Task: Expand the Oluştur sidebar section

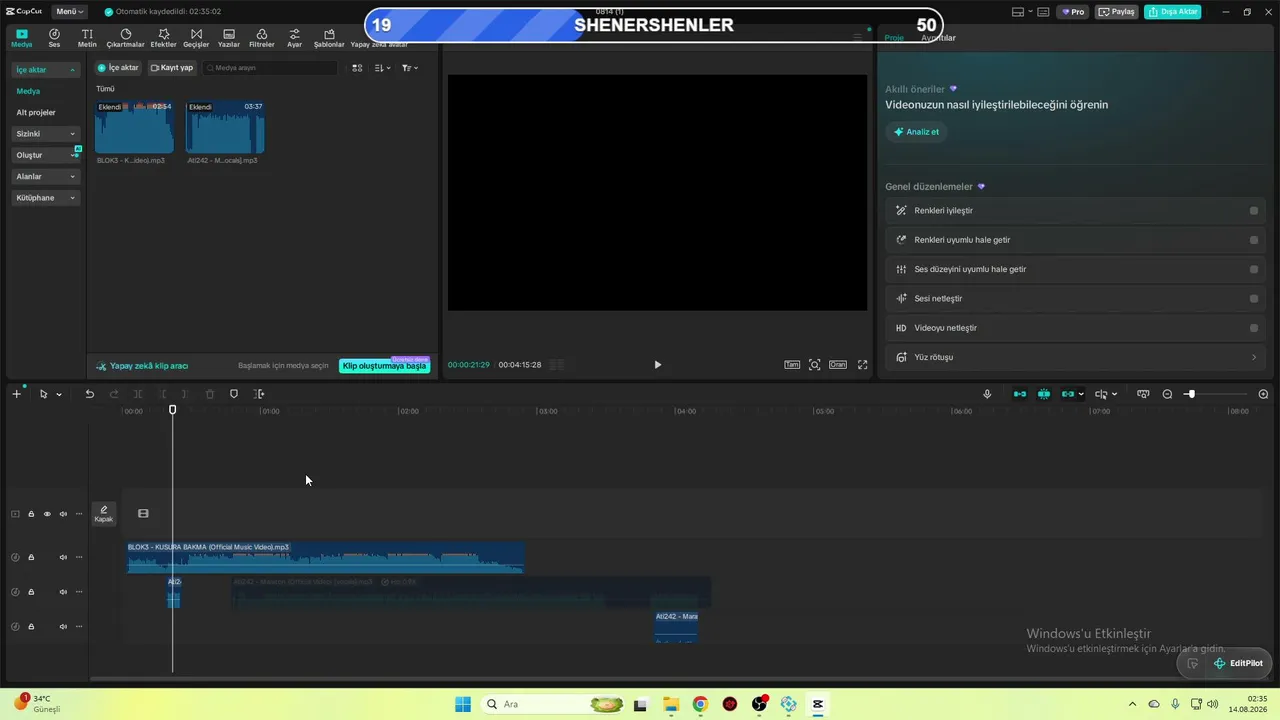Action: [x=46, y=155]
